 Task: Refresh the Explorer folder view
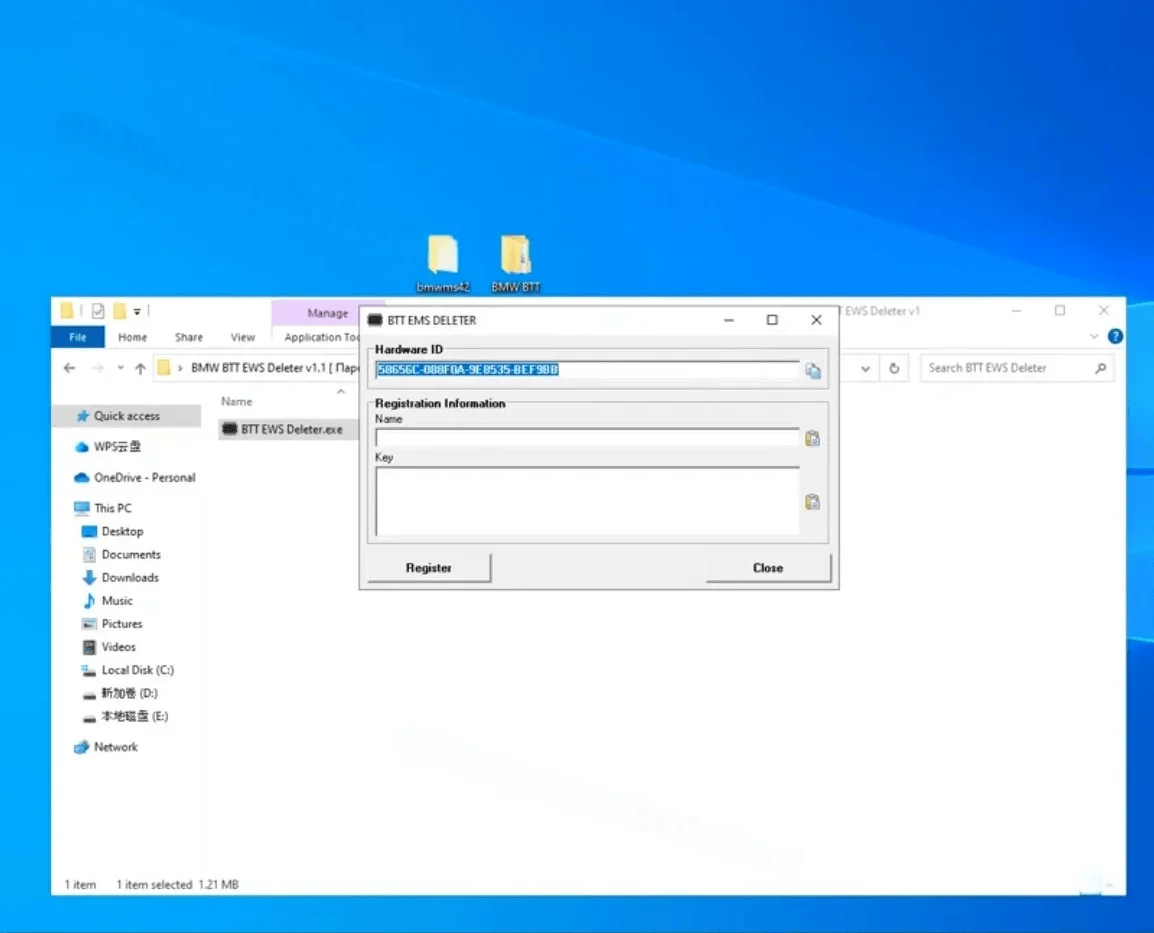894,368
